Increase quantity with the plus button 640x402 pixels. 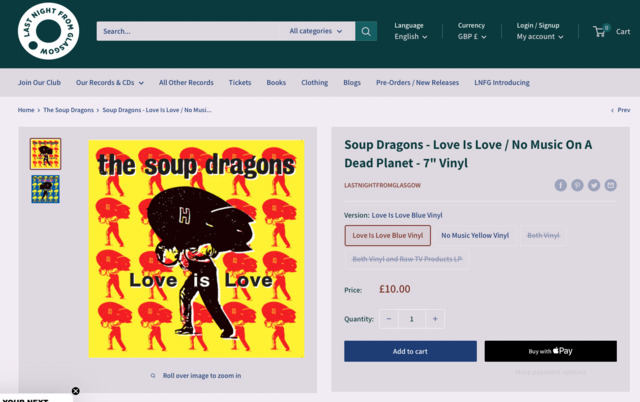(435, 319)
